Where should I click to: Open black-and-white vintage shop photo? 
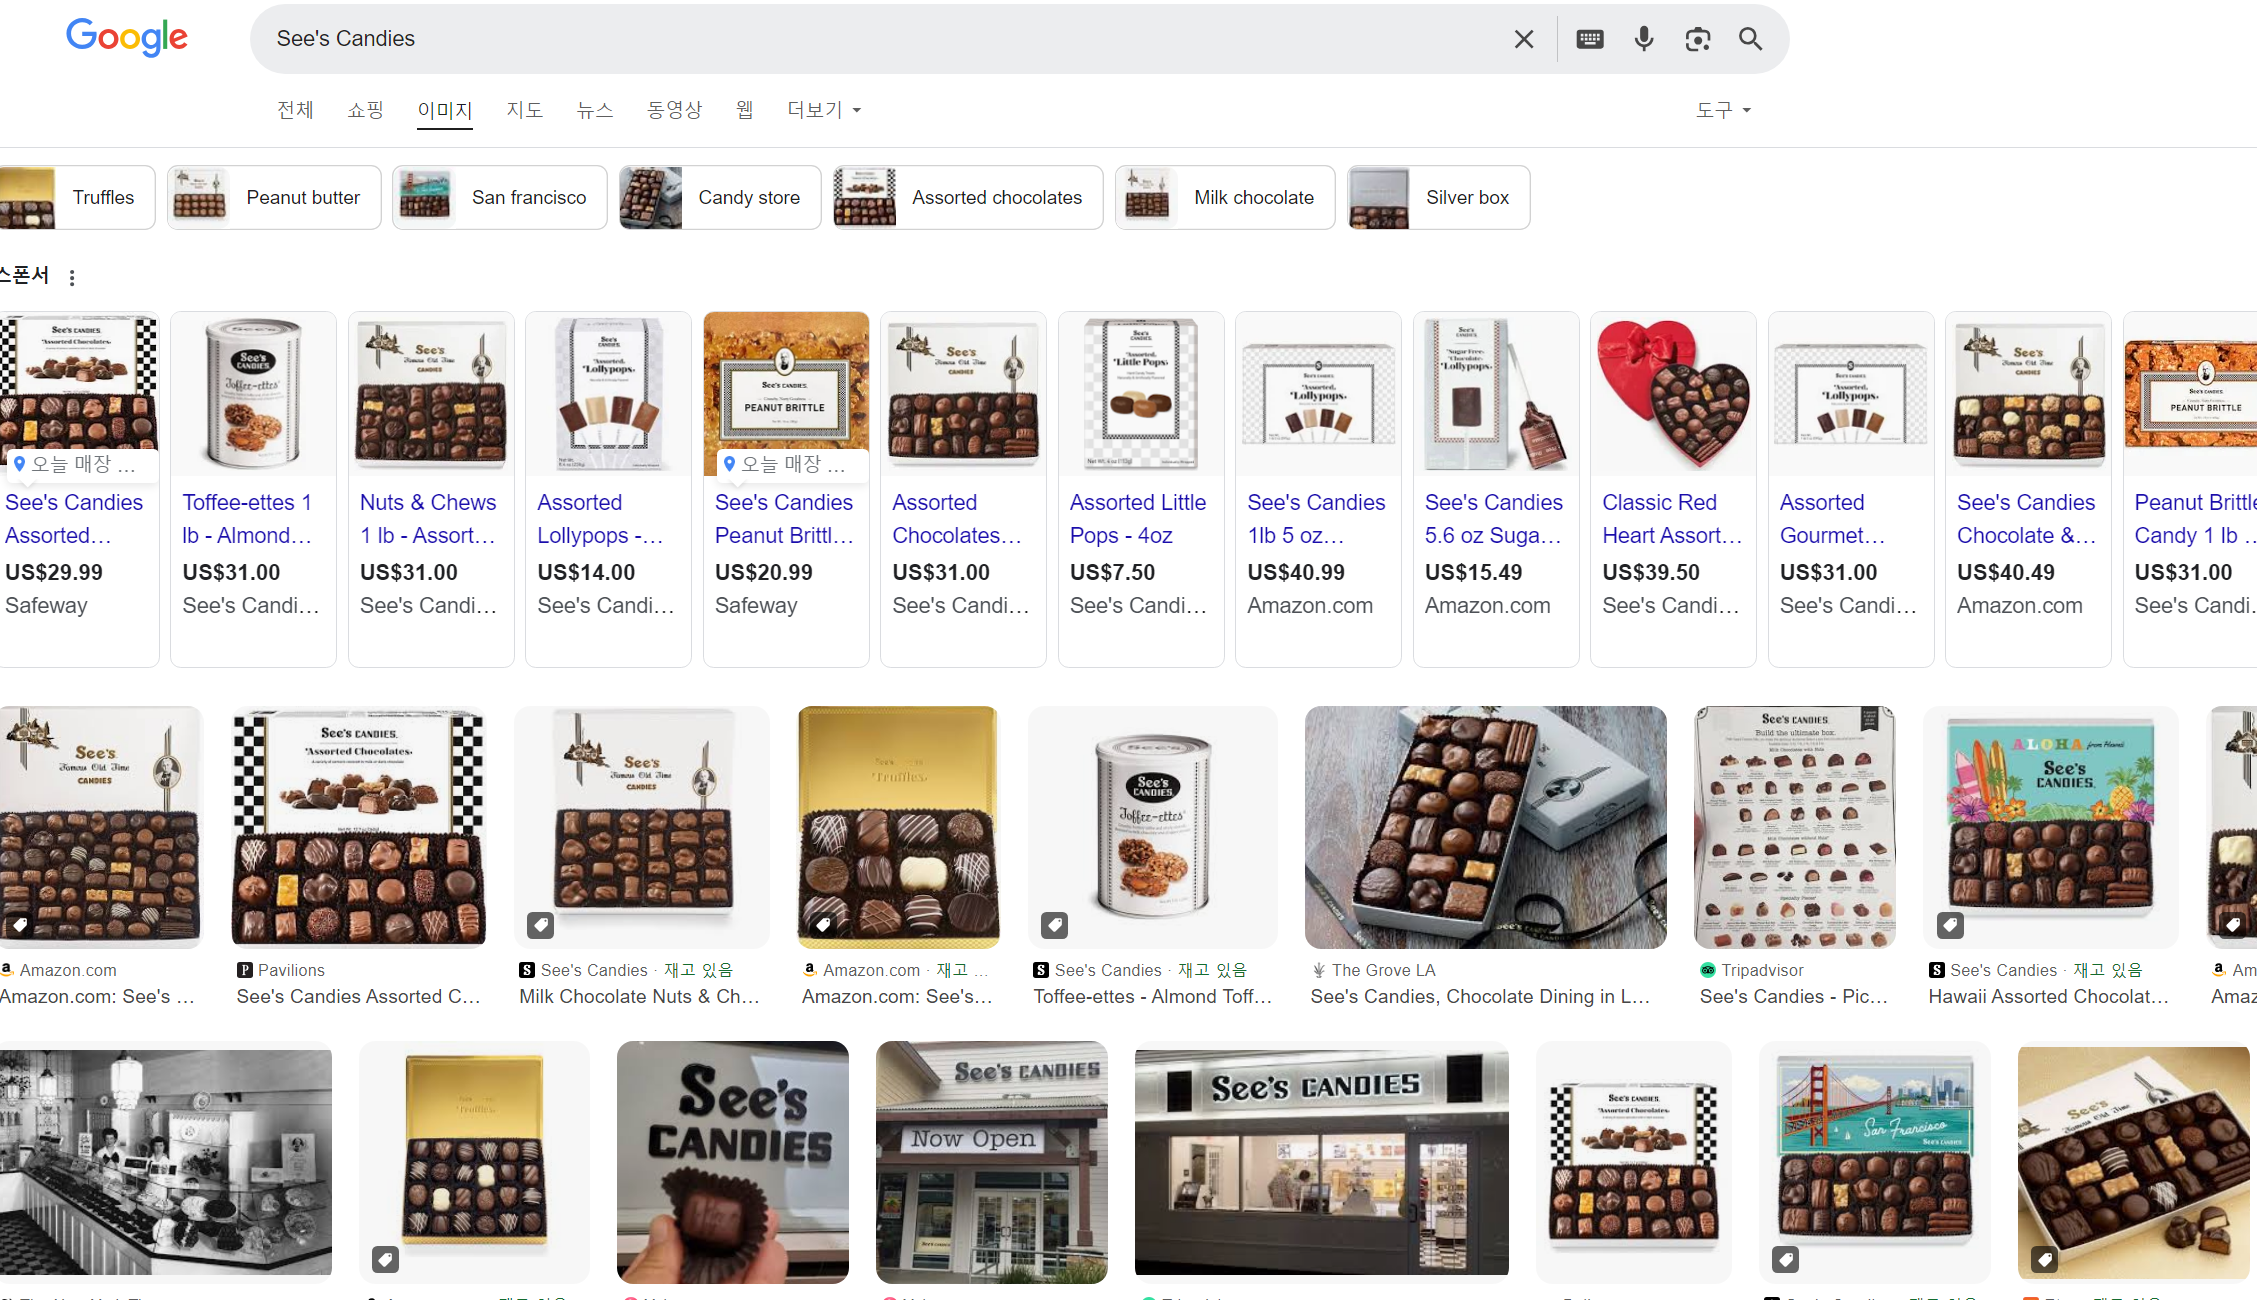click(166, 1162)
